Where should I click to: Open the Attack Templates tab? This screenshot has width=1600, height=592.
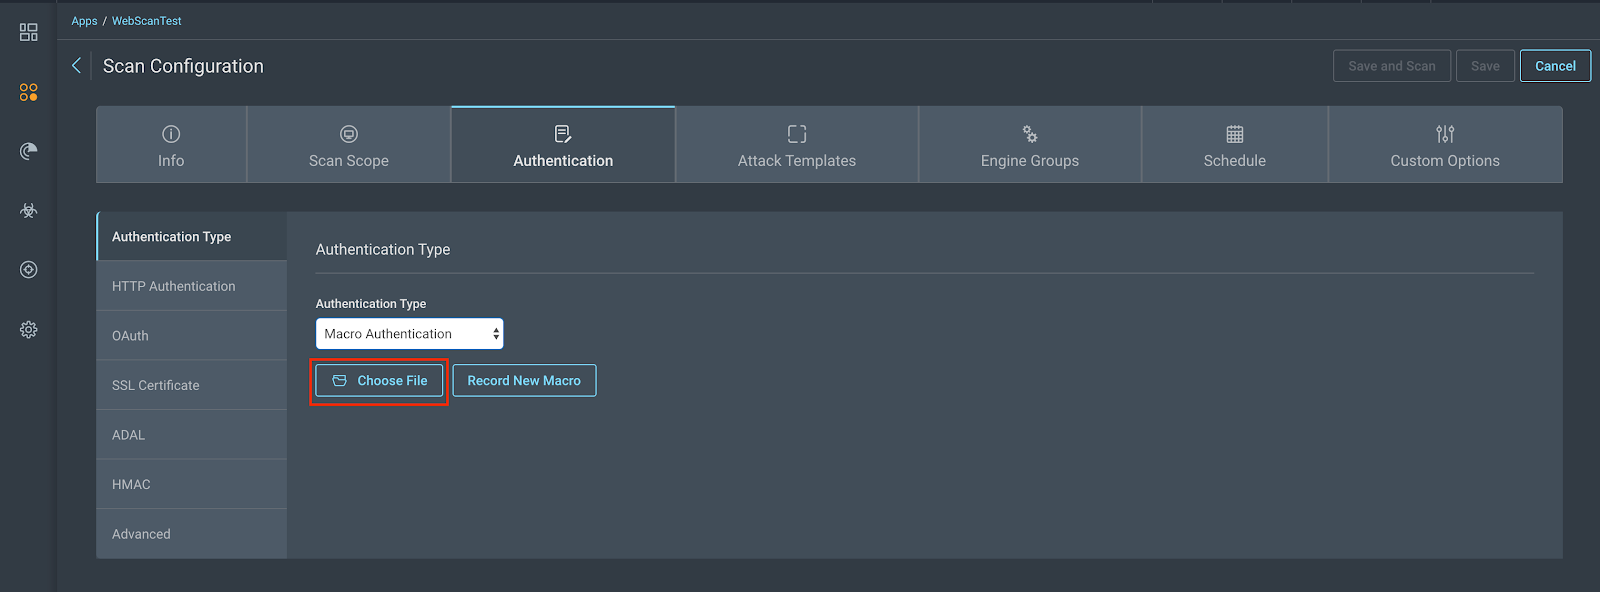pos(796,146)
